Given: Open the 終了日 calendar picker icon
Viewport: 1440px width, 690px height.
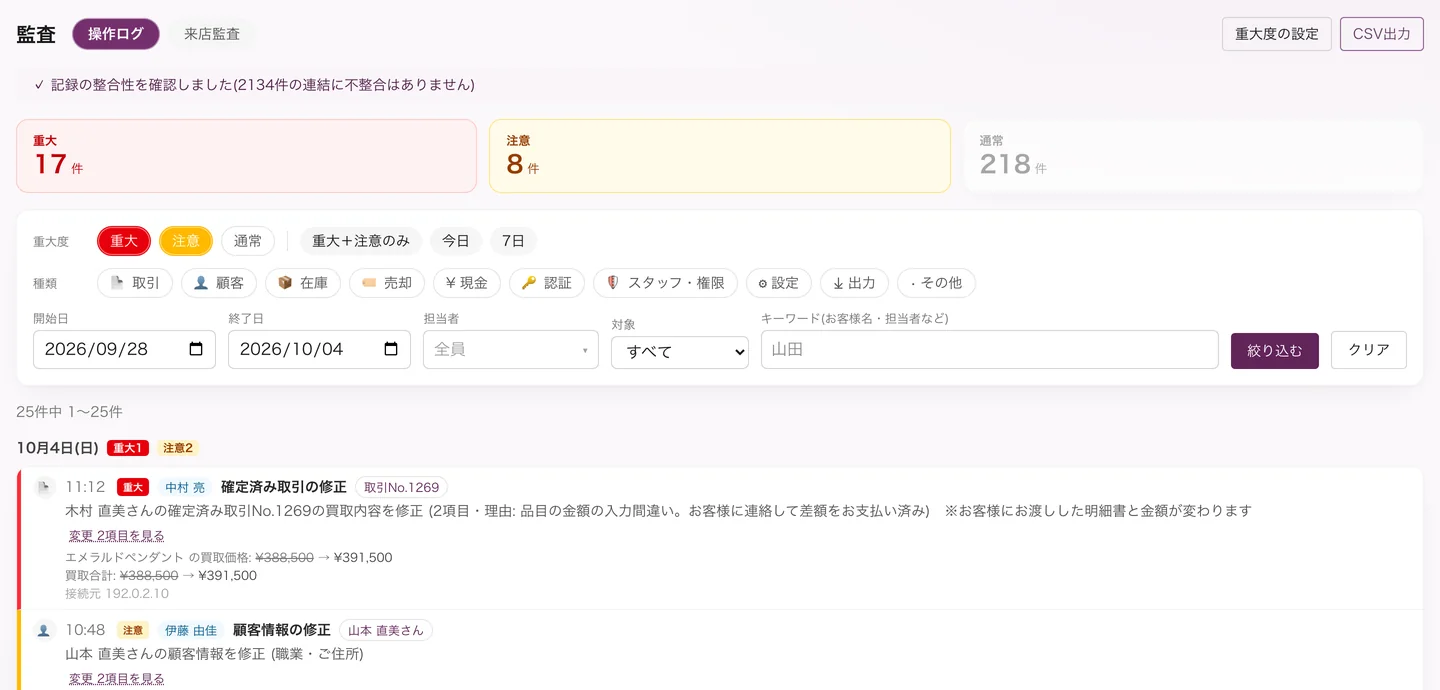Looking at the screenshot, I should 391,349.
